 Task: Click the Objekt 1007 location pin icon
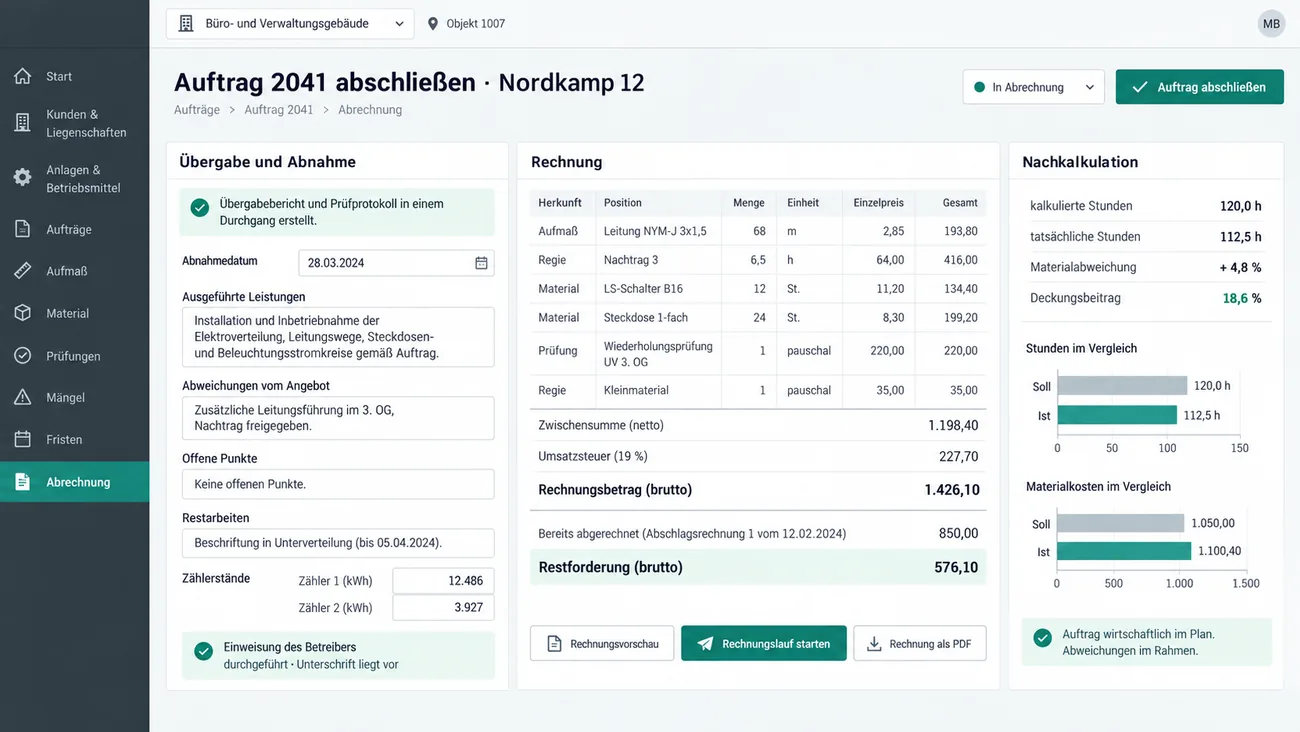433,24
